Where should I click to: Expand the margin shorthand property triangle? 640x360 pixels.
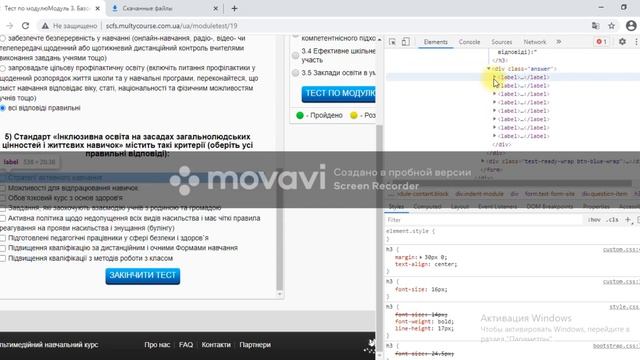pyautogui.click(x=420, y=257)
